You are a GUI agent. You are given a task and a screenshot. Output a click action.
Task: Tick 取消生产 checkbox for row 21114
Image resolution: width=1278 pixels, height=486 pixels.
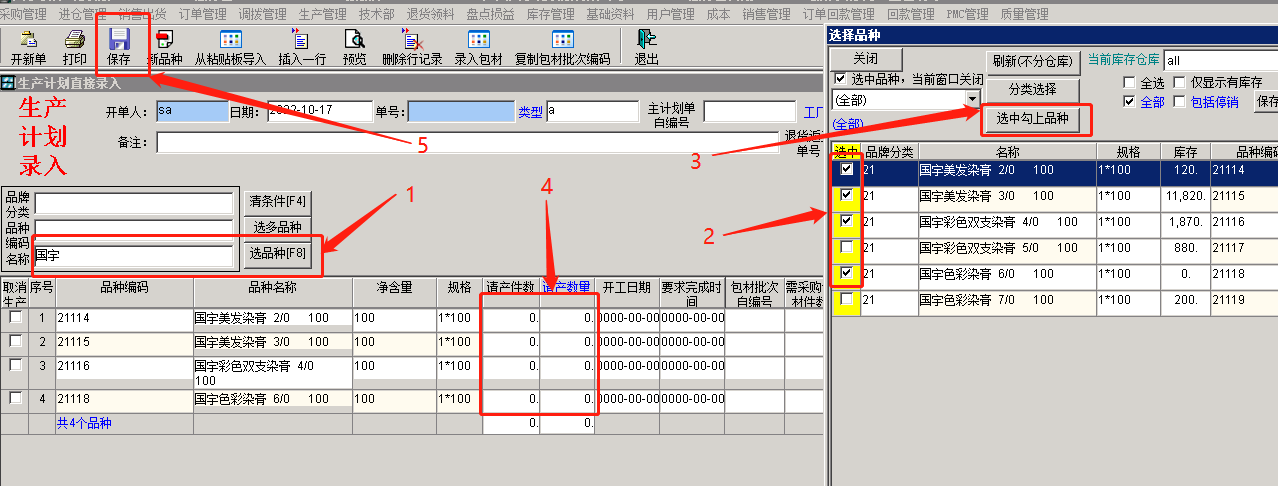pos(15,317)
